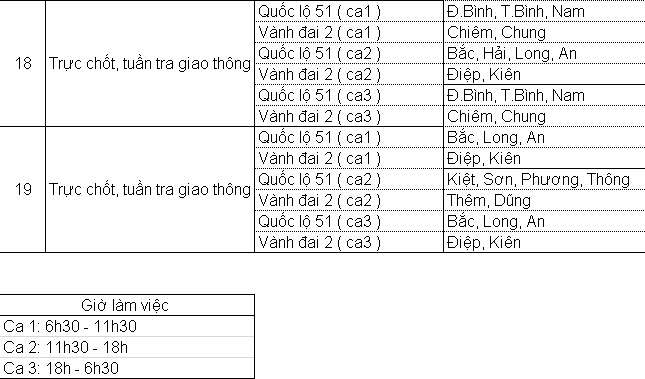Click 'Quốc lộ 51 ( ca2 )' in row 19
This screenshot has height=379, width=645.
tap(349, 179)
